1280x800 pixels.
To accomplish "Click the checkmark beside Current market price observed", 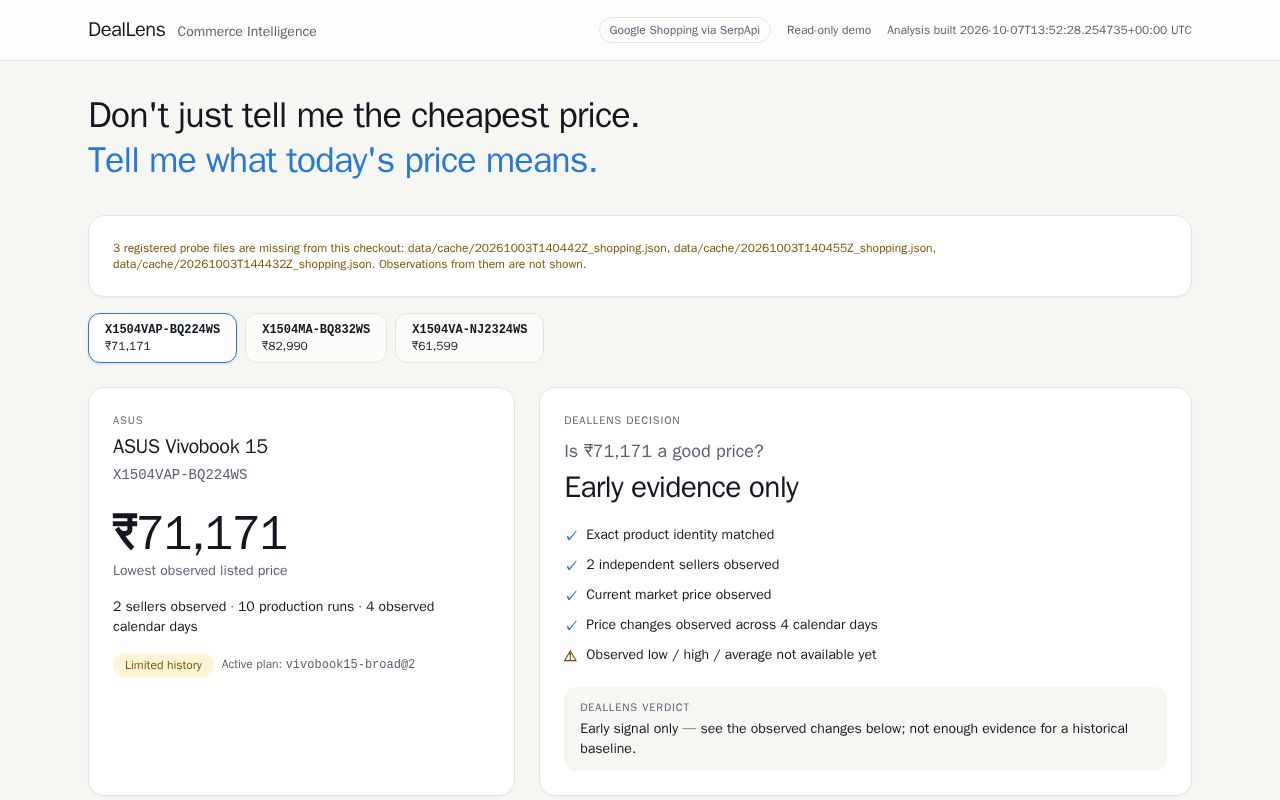I will point(571,596).
